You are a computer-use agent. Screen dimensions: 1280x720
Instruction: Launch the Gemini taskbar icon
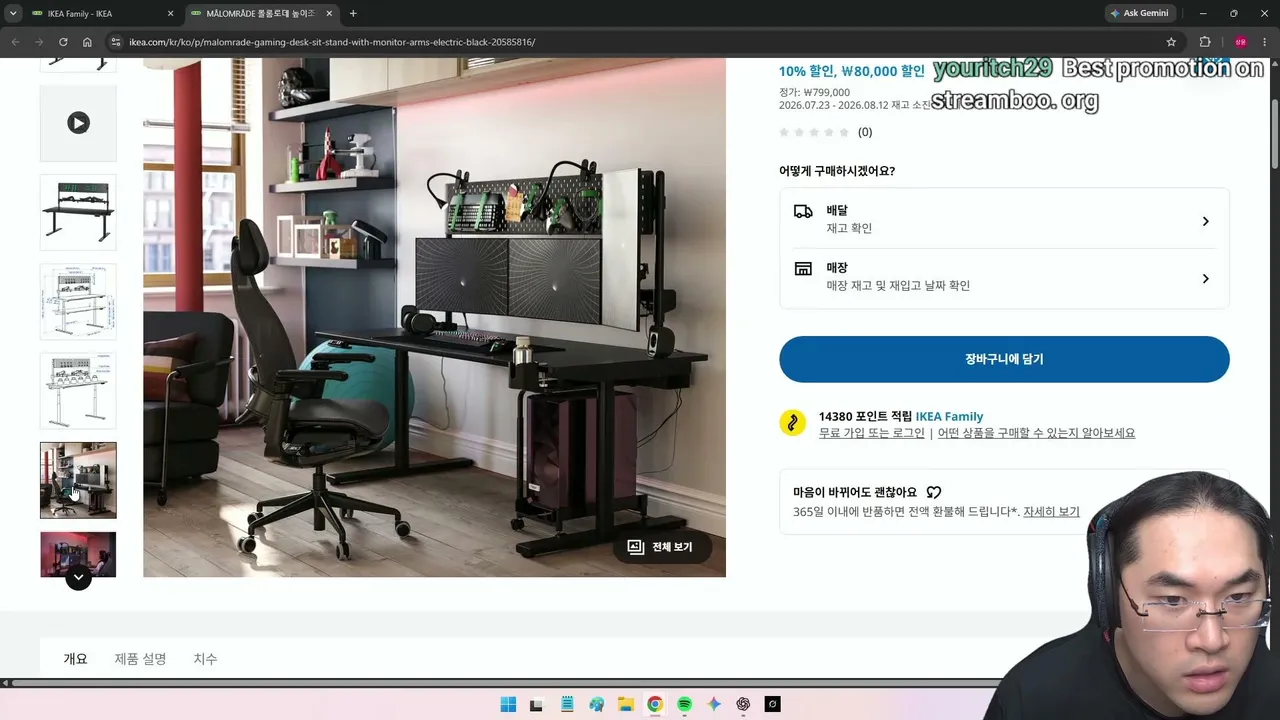tap(714, 704)
